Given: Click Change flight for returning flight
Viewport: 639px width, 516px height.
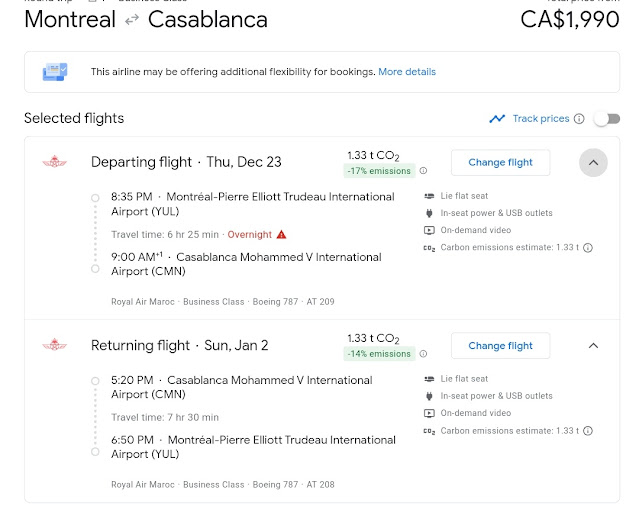Looking at the screenshot, I should (500, 346).
